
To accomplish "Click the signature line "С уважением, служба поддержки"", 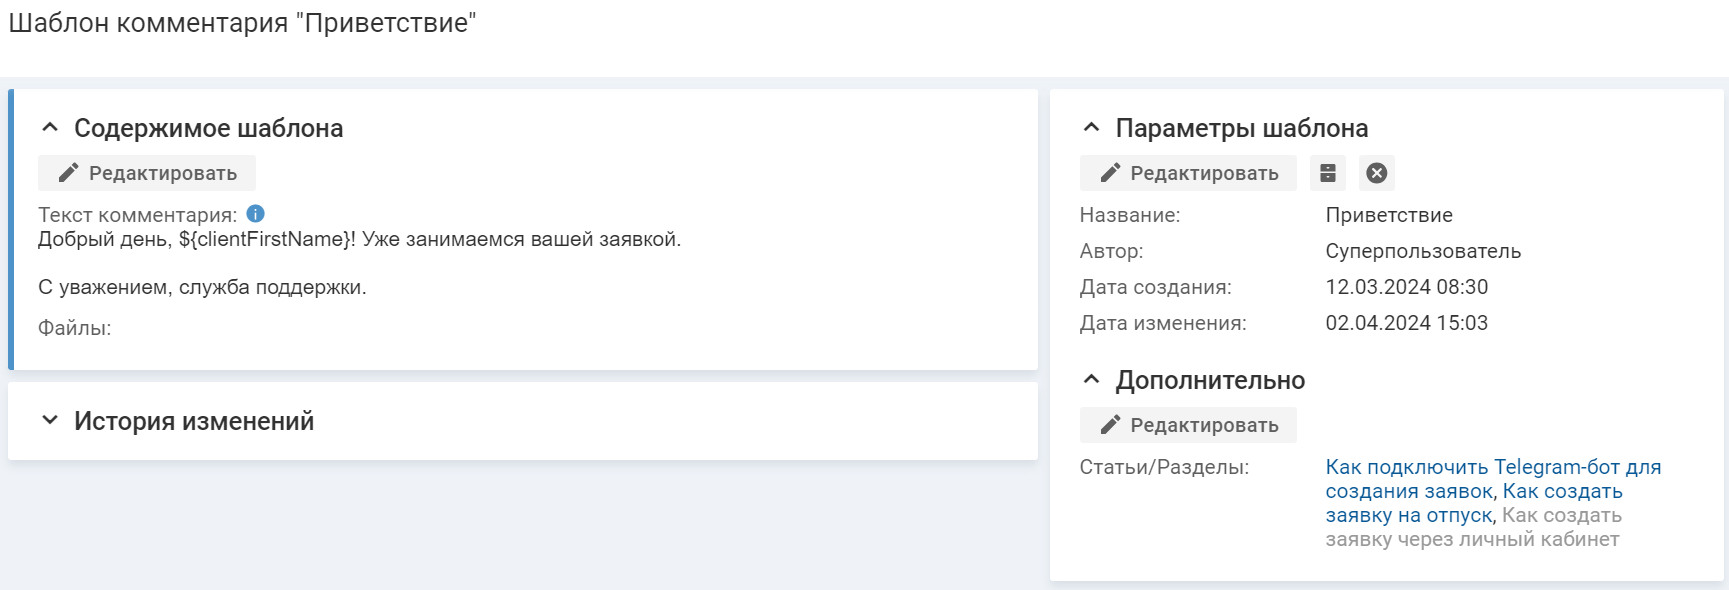I will pos(202,287).
